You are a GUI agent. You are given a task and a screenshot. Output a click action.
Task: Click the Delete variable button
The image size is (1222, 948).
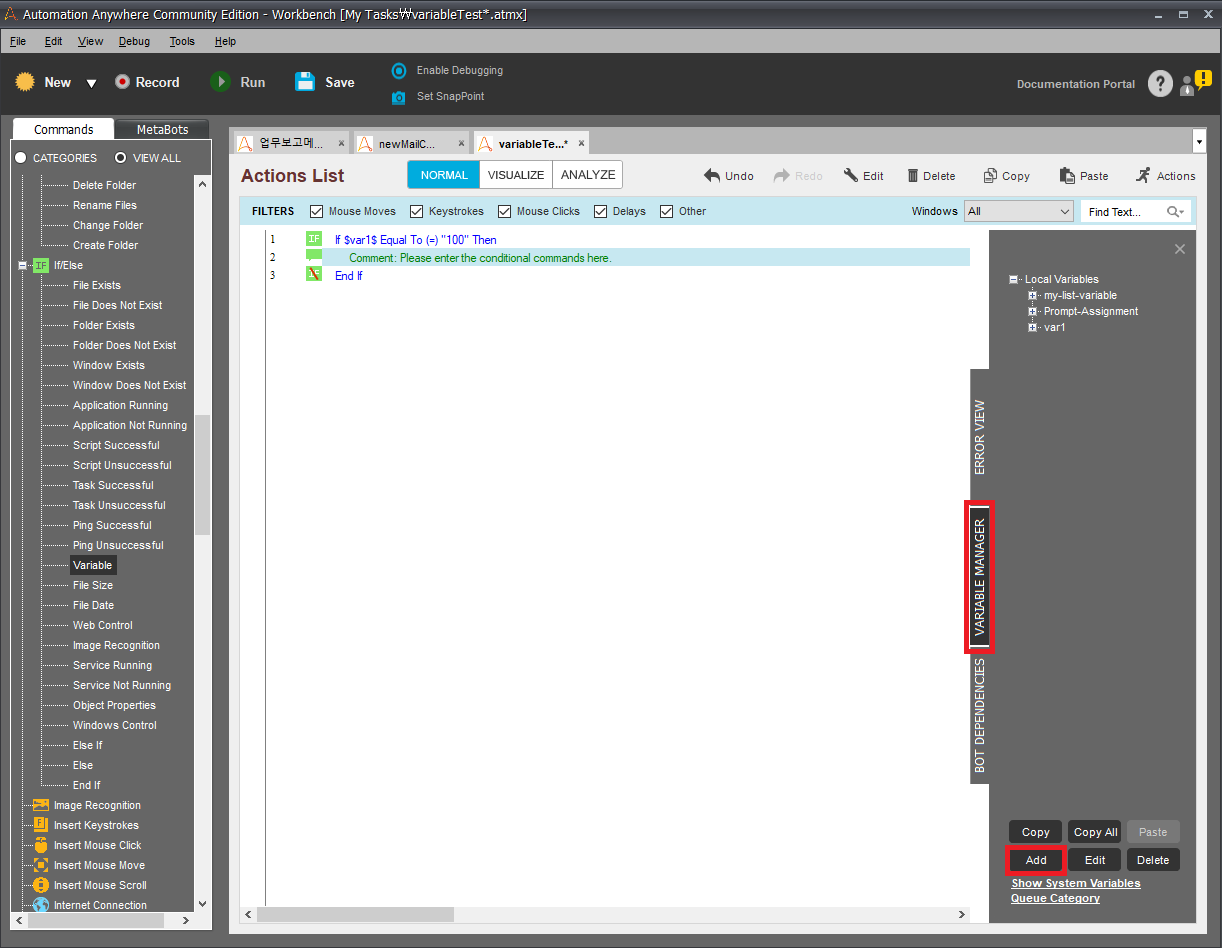pyautogui.click(x=1153, y=860)
